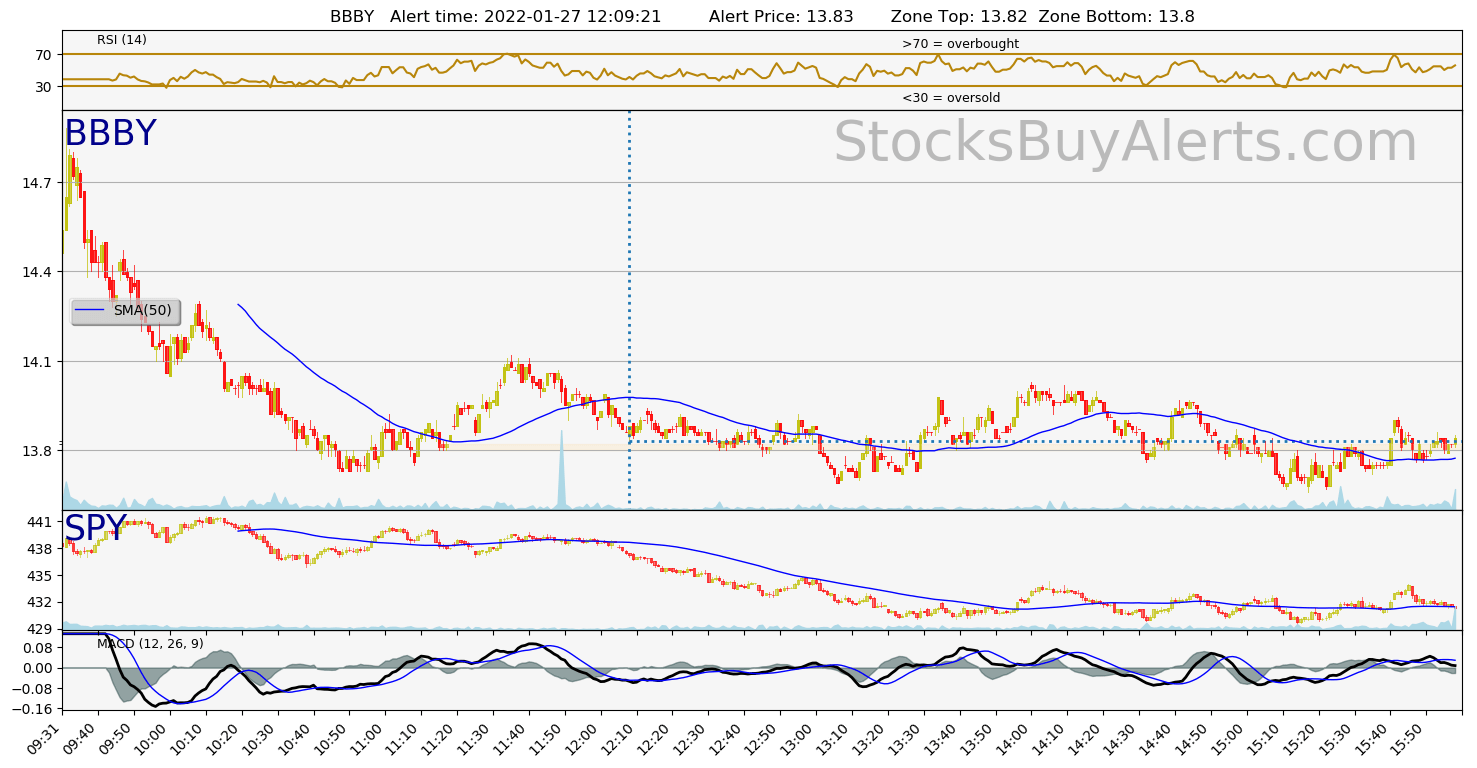Click the "Alert time: 2022-01-27 12:09:21" title text

coord(526,16)
